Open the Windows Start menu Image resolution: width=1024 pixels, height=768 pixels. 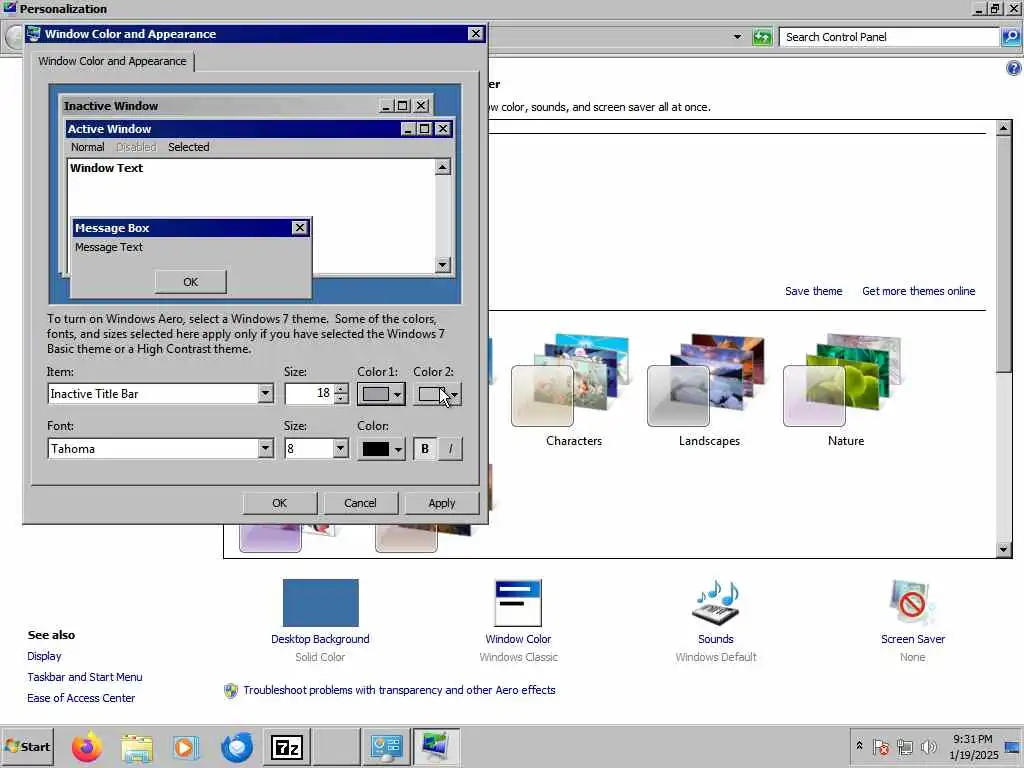pyautogui.click(x=27, y=746)
